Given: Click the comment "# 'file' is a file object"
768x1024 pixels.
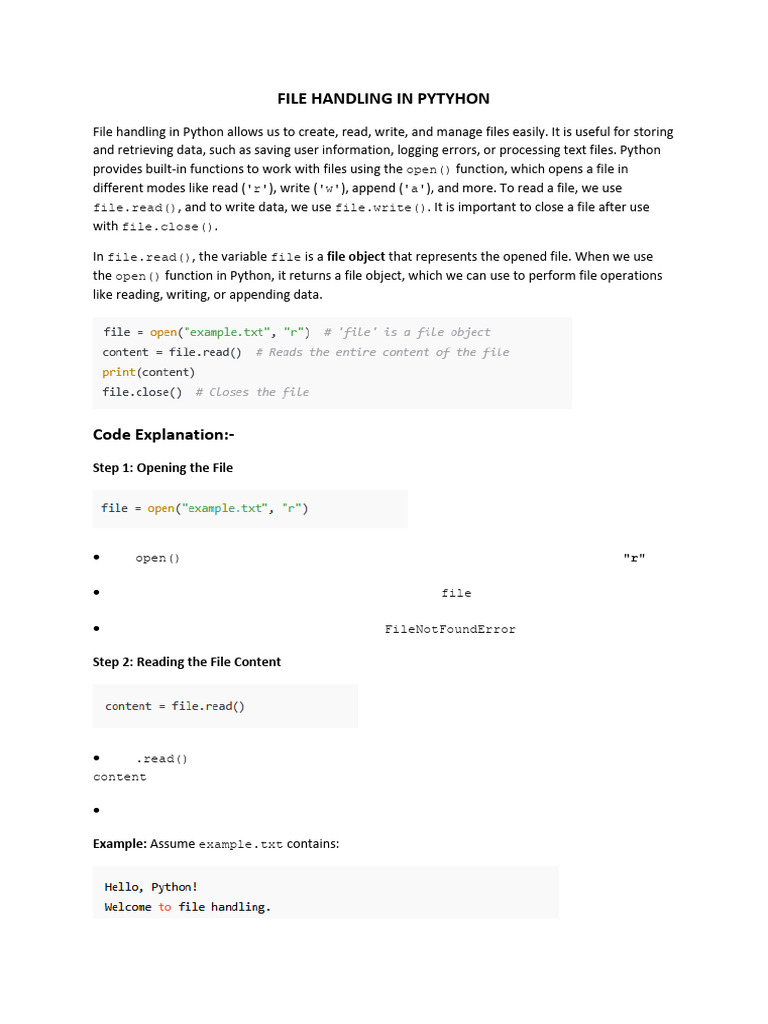Looking at the screenshot, I should tap(407, 332).
